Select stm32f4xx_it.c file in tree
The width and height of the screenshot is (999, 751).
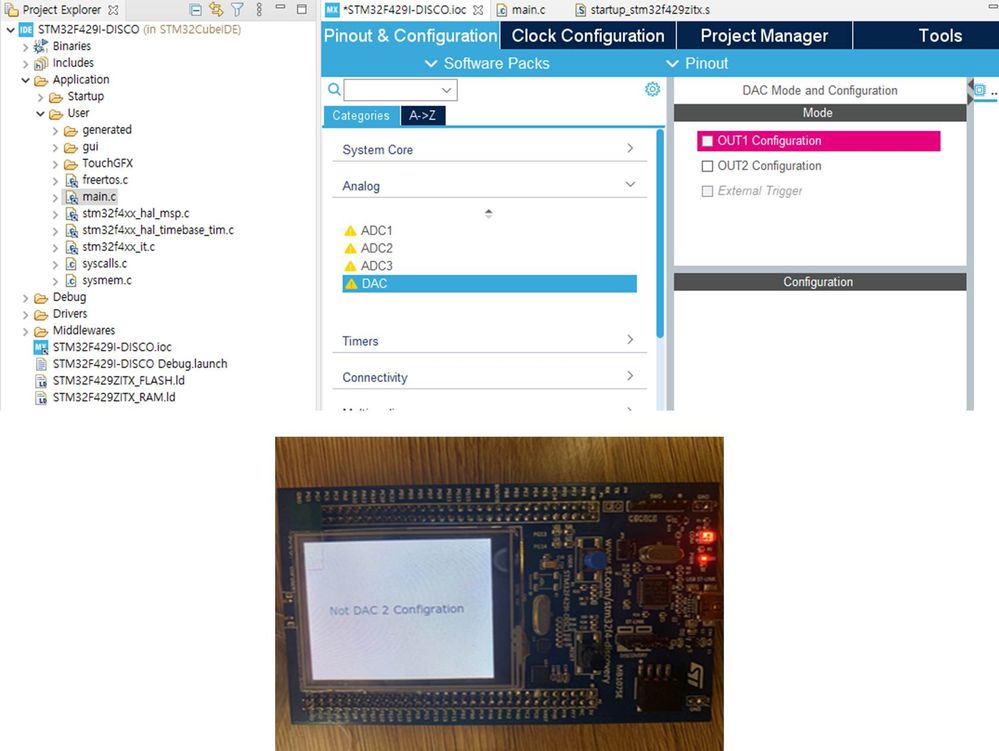tap(119, 247)
